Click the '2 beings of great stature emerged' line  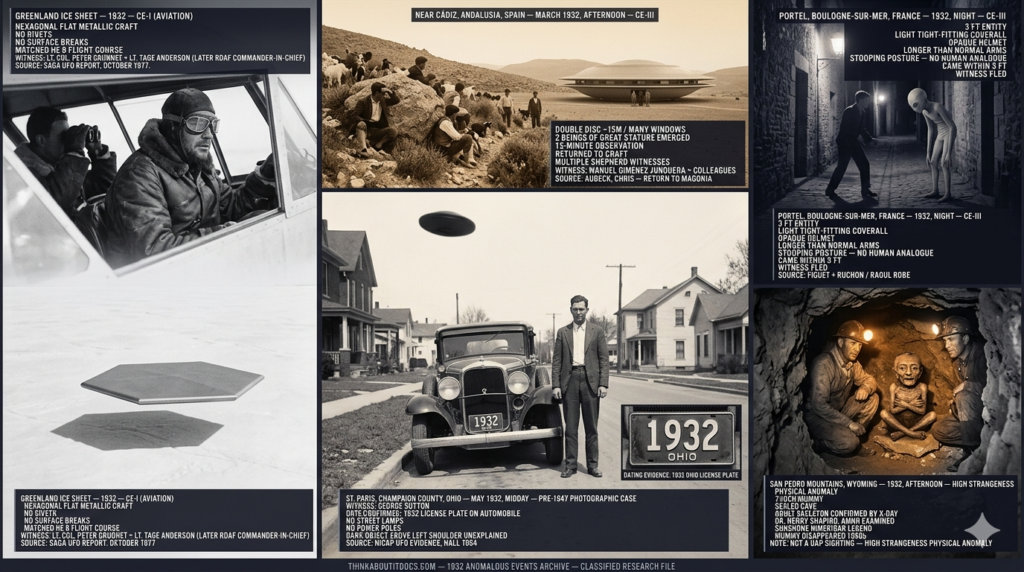pyautogui.click(x=622, y=138)
